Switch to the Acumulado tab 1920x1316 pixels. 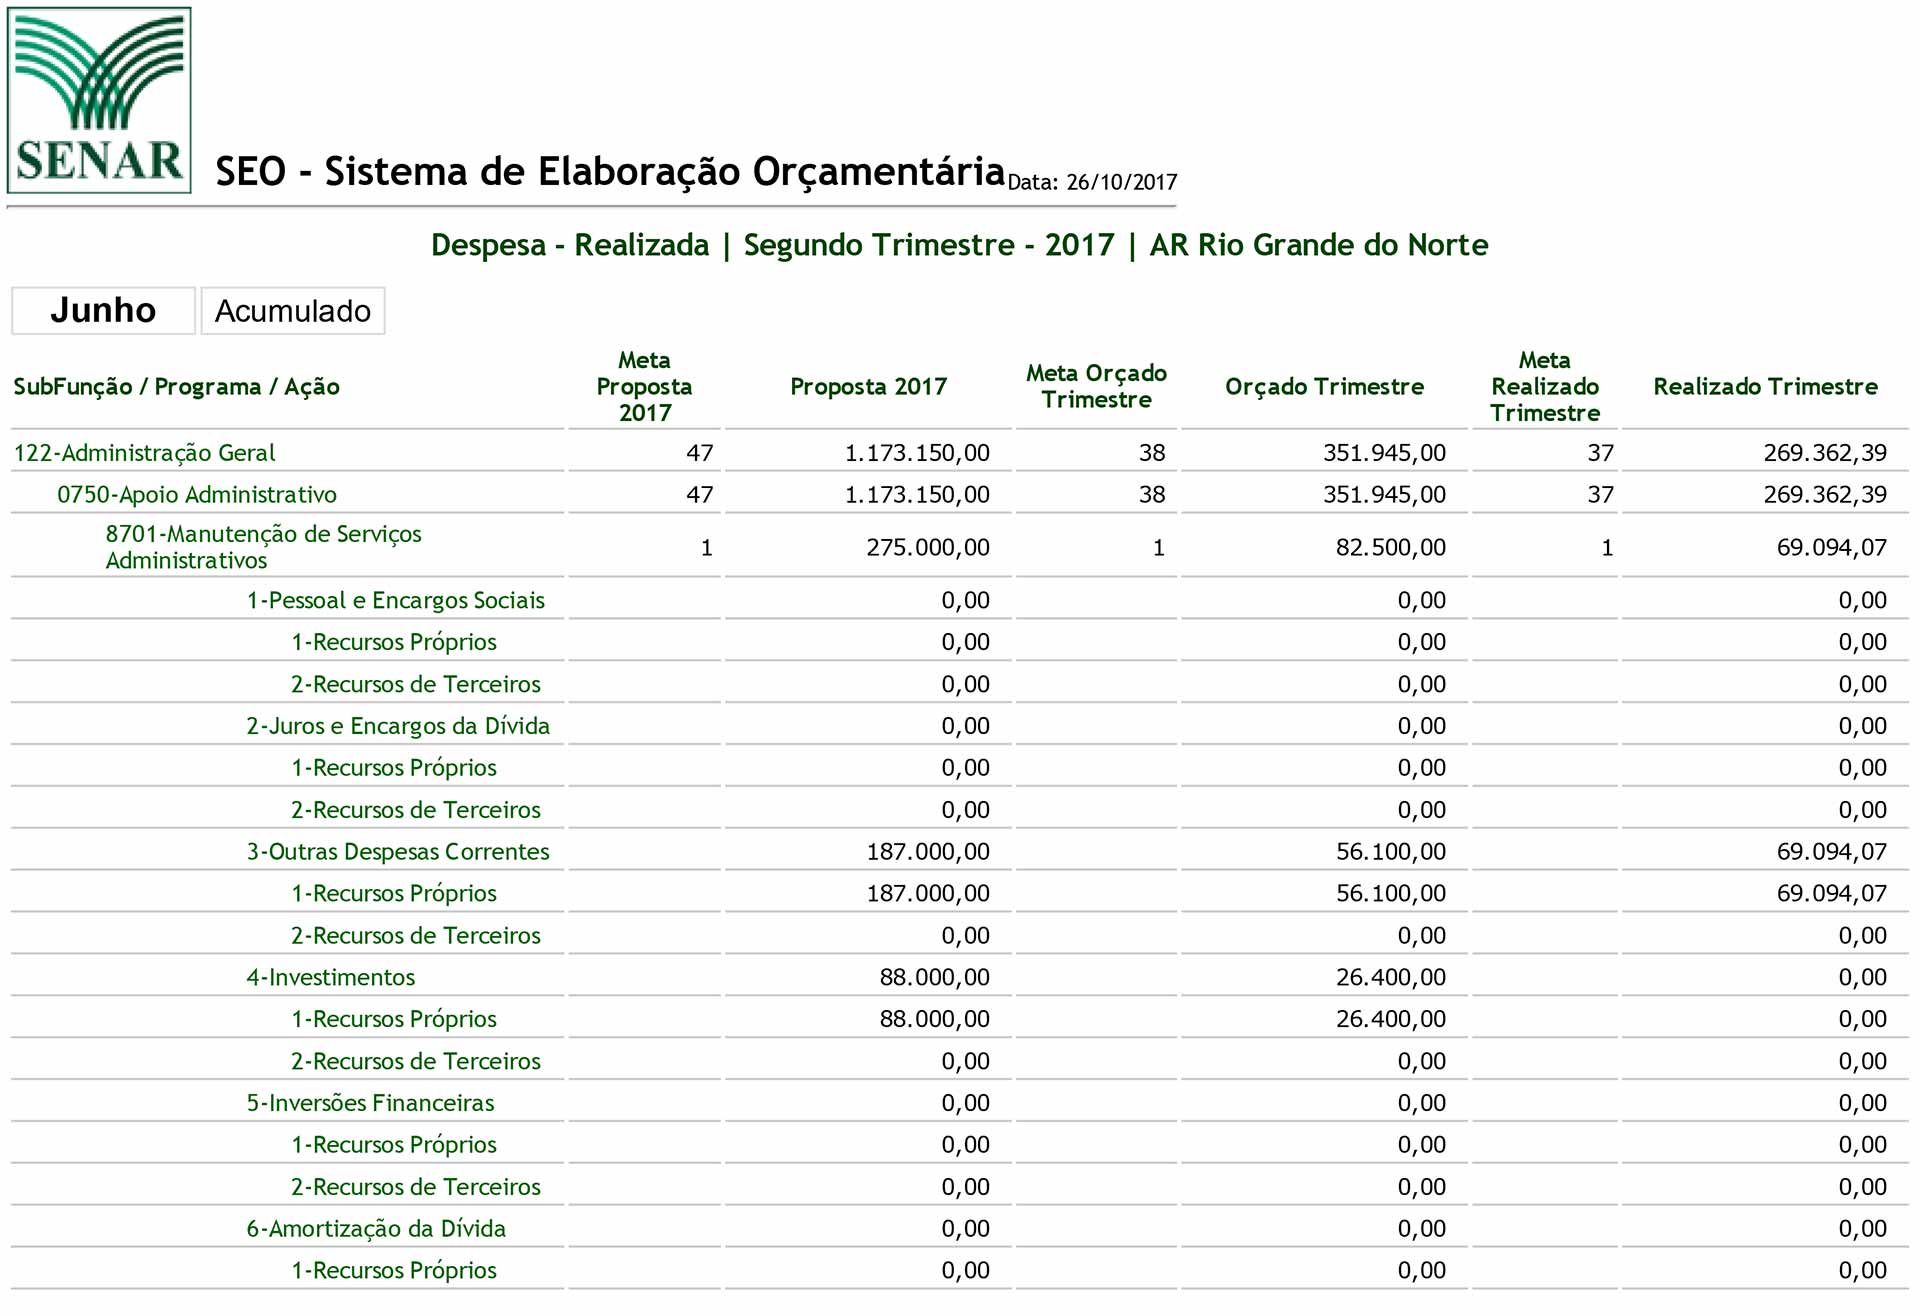(293, 312)
